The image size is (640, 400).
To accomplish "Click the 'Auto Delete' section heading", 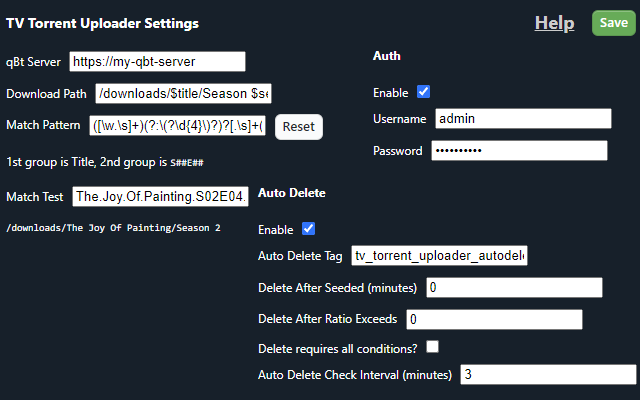I will click(292, 193).
